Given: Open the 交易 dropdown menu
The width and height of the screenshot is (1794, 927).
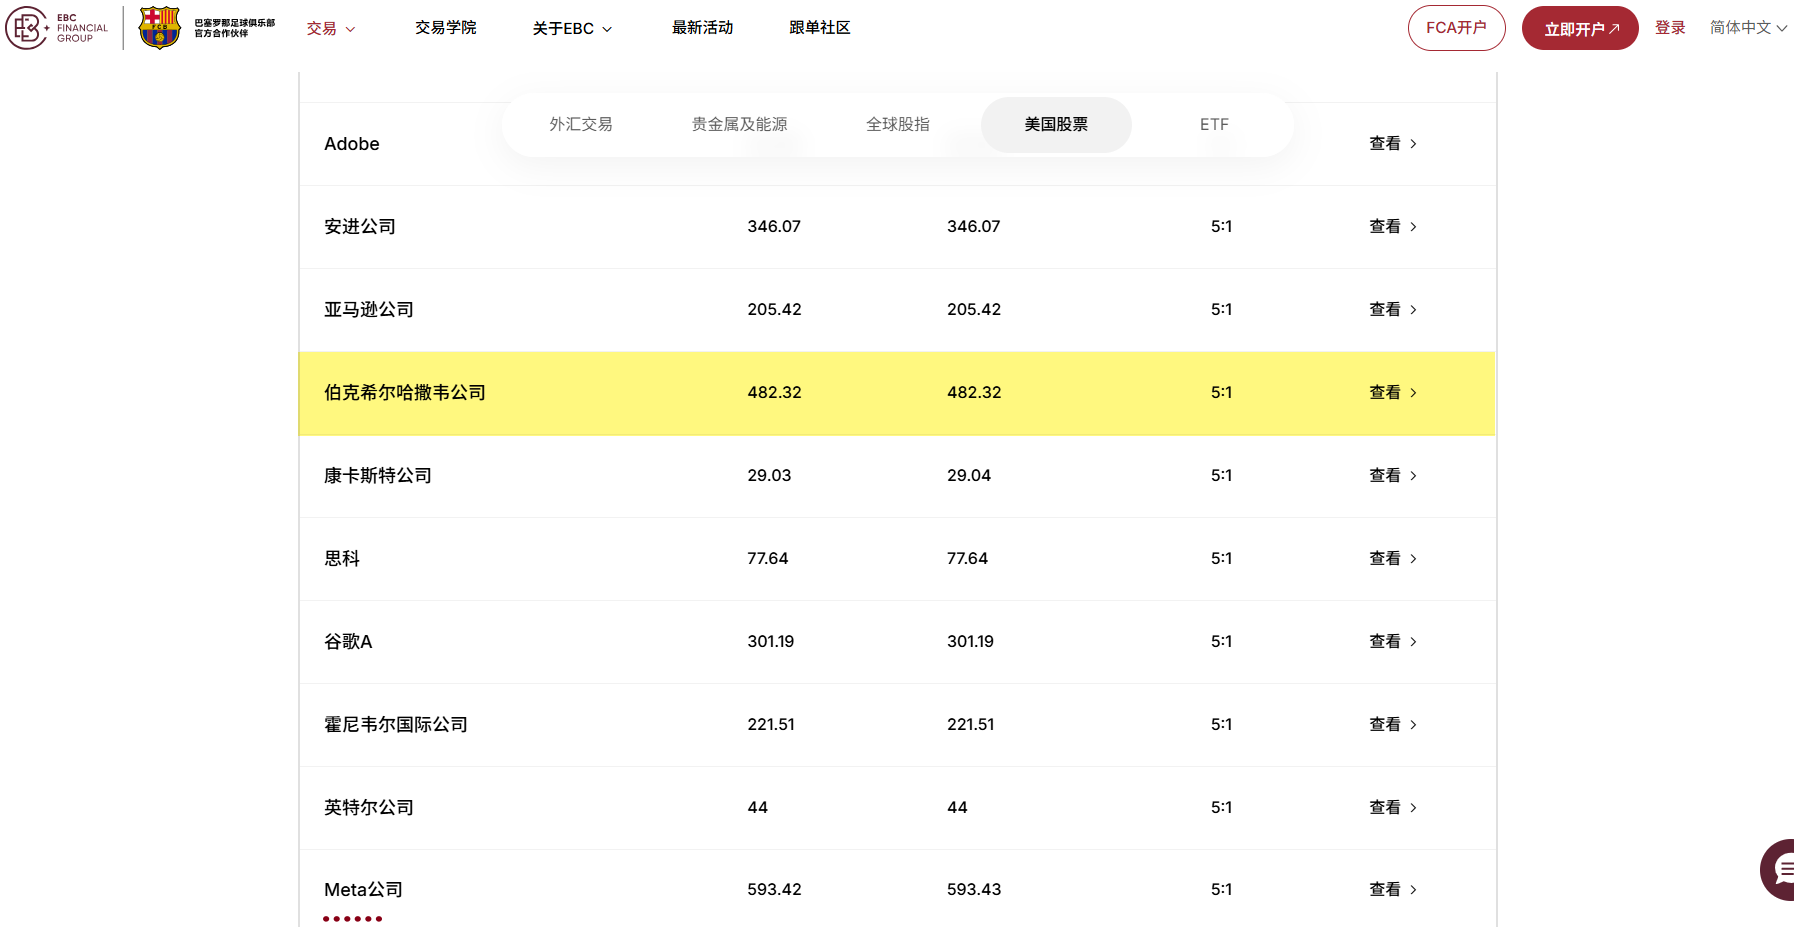Looking at the screenshot, I should pos(330,28).
